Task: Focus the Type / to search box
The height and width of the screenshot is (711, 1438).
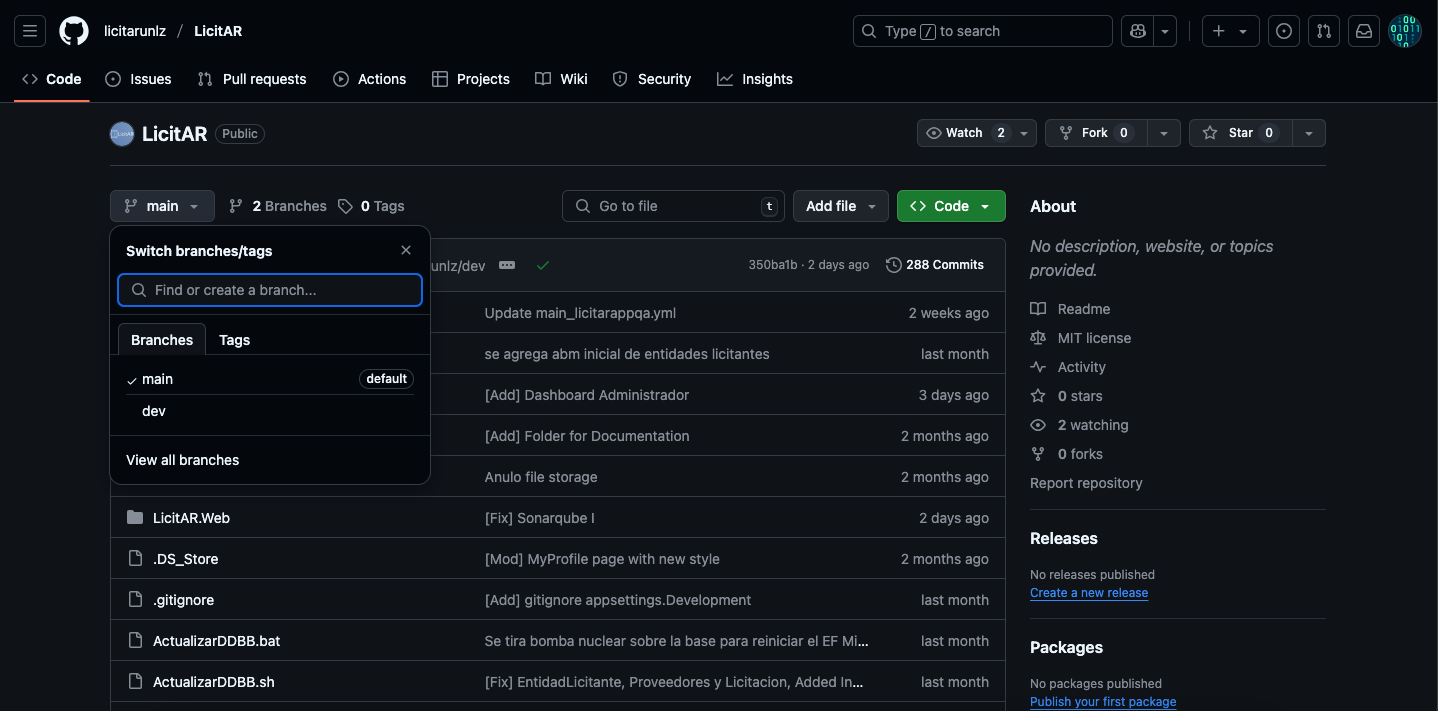Action: pyautogui.click(x=983, y=31)
